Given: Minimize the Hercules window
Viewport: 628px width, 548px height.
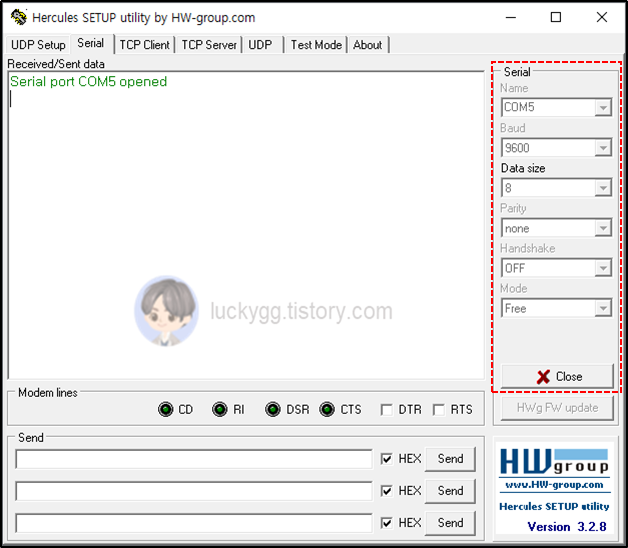Looking at the screenshot, I should tap(511, 17).
